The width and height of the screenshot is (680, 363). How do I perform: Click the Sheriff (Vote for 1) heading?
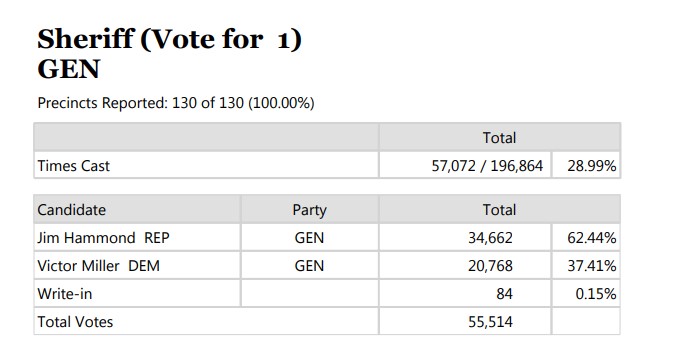[170, 39]
